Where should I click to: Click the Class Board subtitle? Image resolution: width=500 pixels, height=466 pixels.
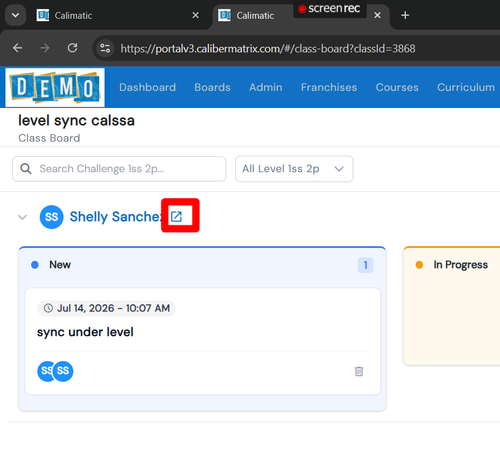point(49,138)
